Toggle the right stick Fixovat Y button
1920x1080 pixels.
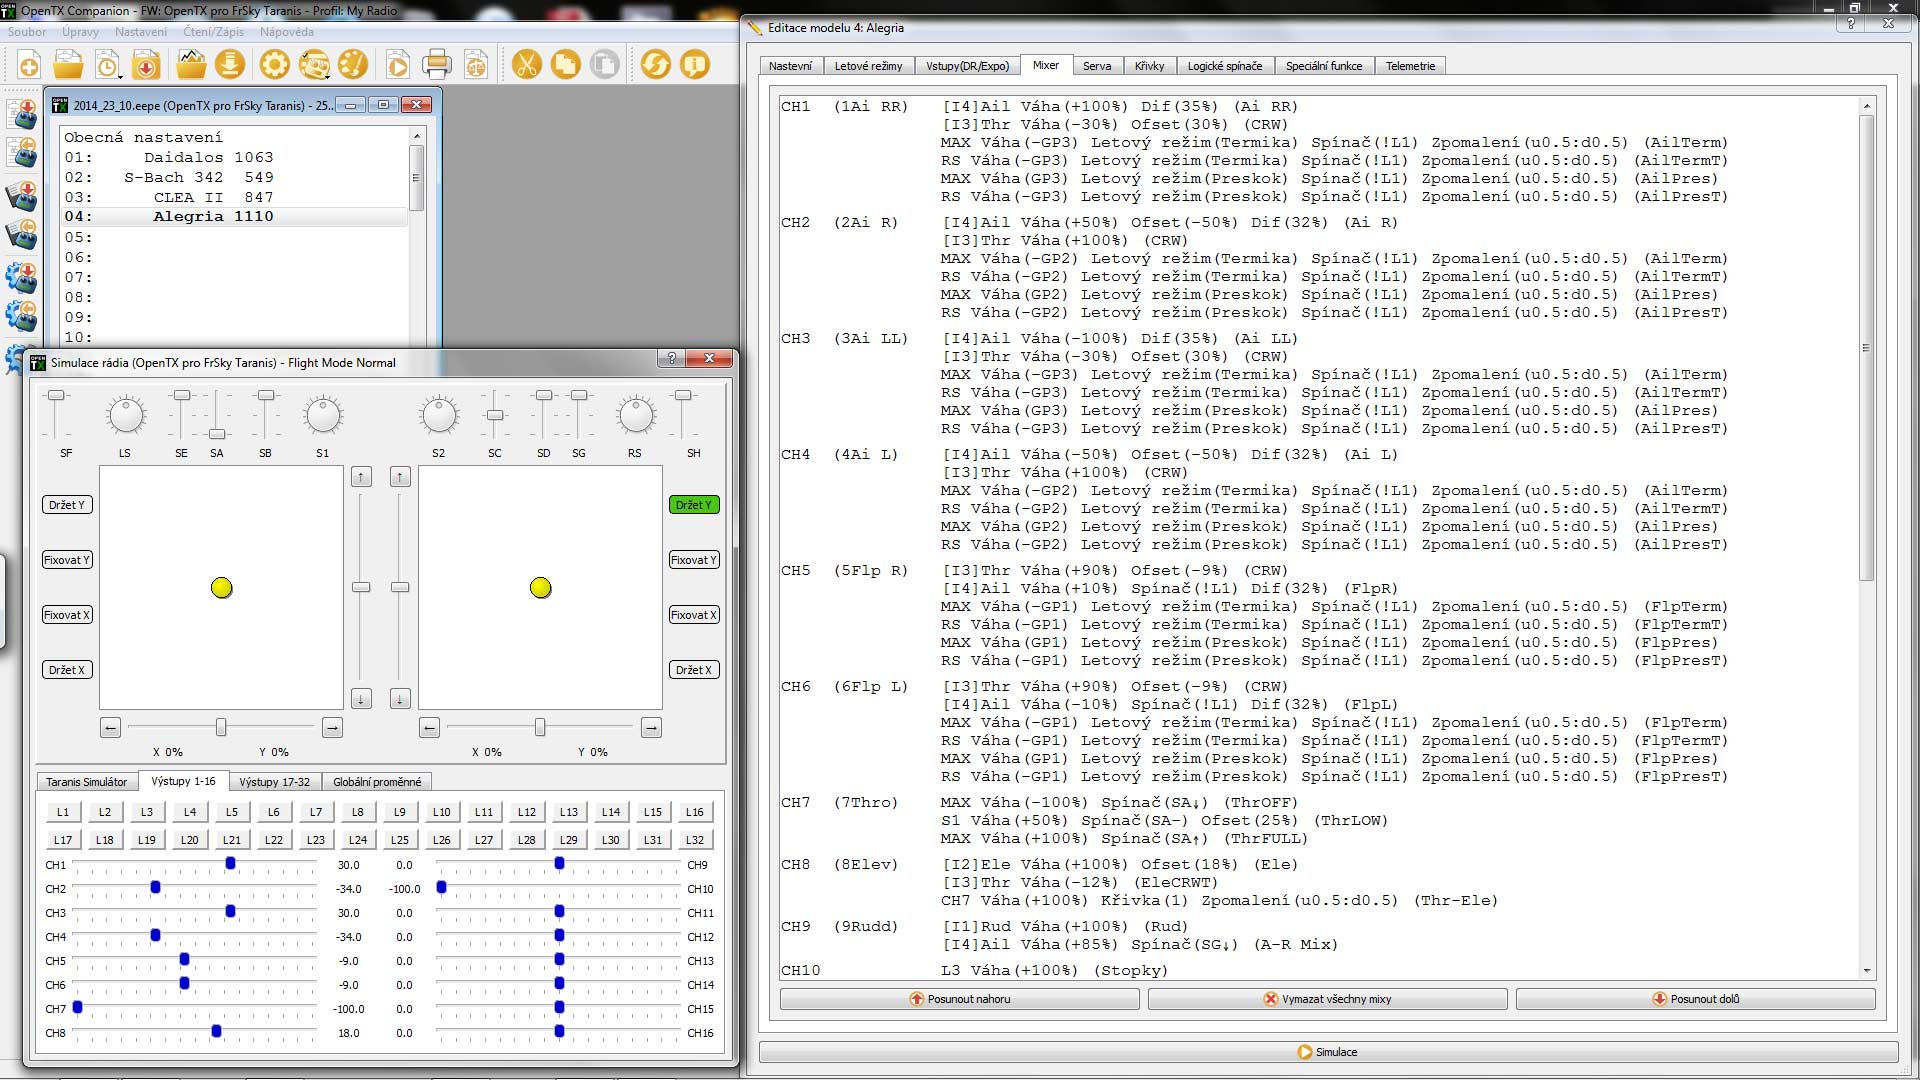pyautogui.click(x=694, y=560)
